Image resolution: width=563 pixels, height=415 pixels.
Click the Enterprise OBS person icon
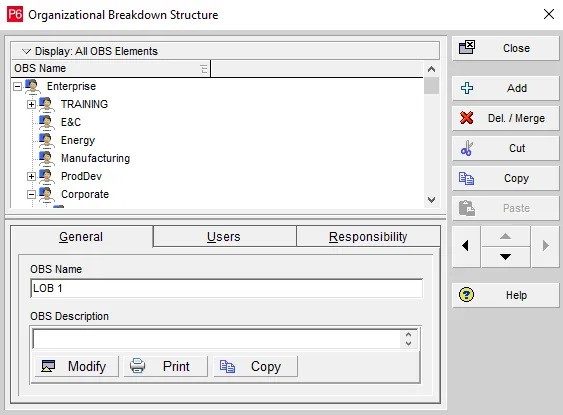(32, 86)
